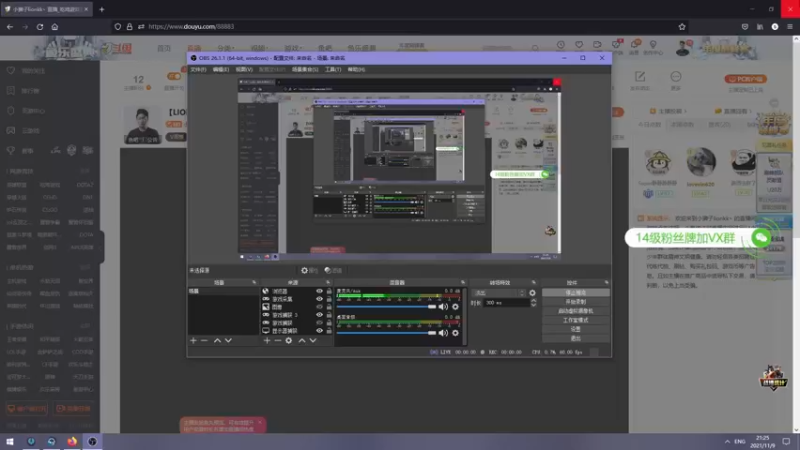Move the OBS scene down
The image size is (800, 450).
[x=228, y=340]
